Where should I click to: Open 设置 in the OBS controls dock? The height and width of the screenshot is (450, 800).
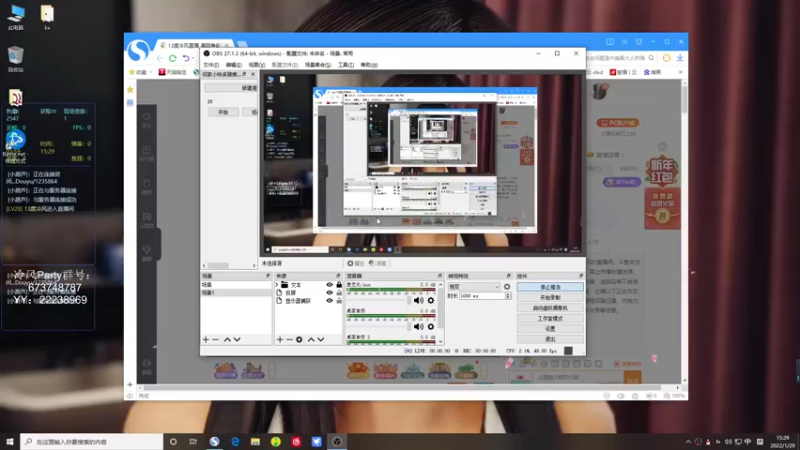tap(550, 329)
